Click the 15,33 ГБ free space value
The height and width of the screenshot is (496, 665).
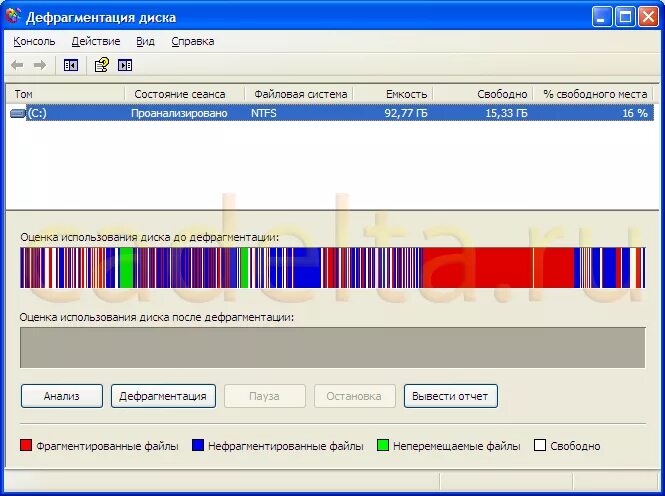click(x=506, y=113)
